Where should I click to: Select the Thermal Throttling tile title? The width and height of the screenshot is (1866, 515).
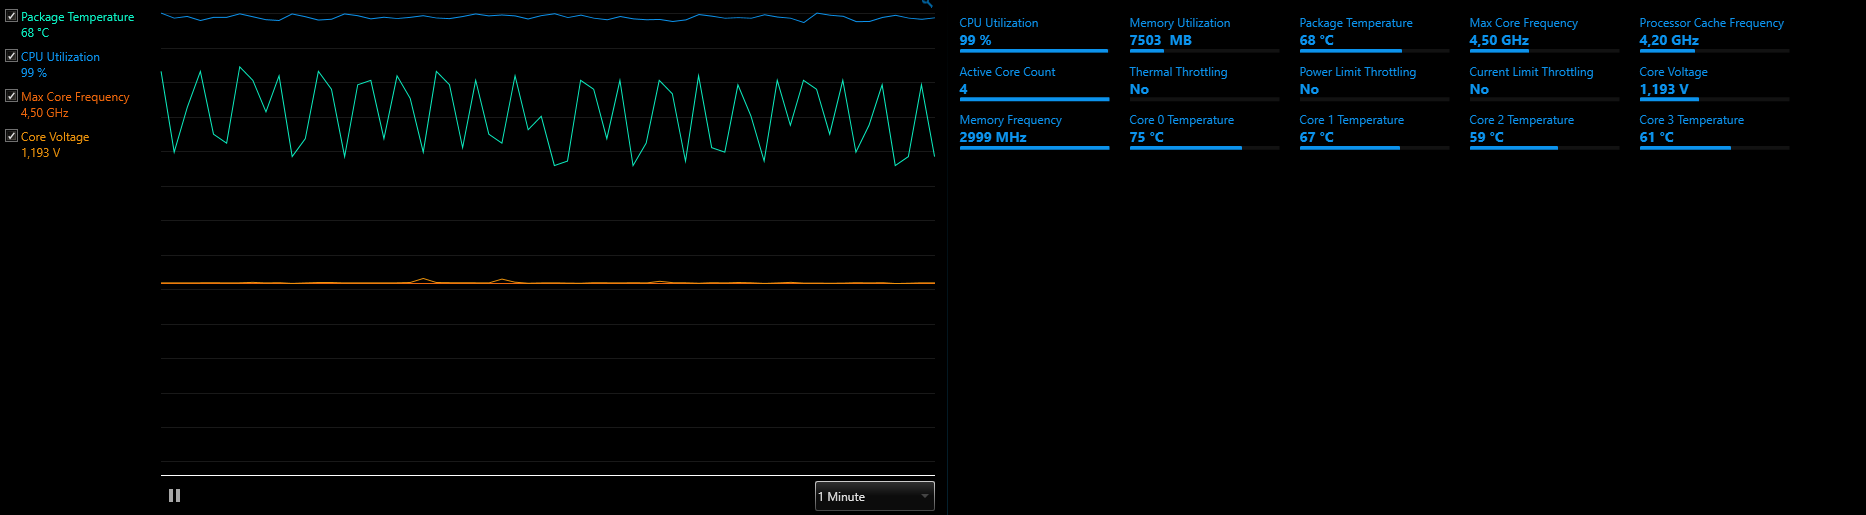coord(1178,72)
